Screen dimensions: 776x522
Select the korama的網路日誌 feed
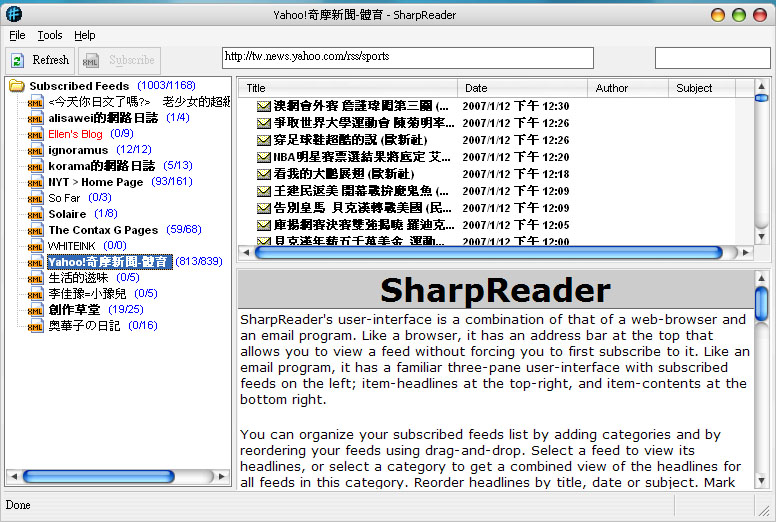pos(101,166)
